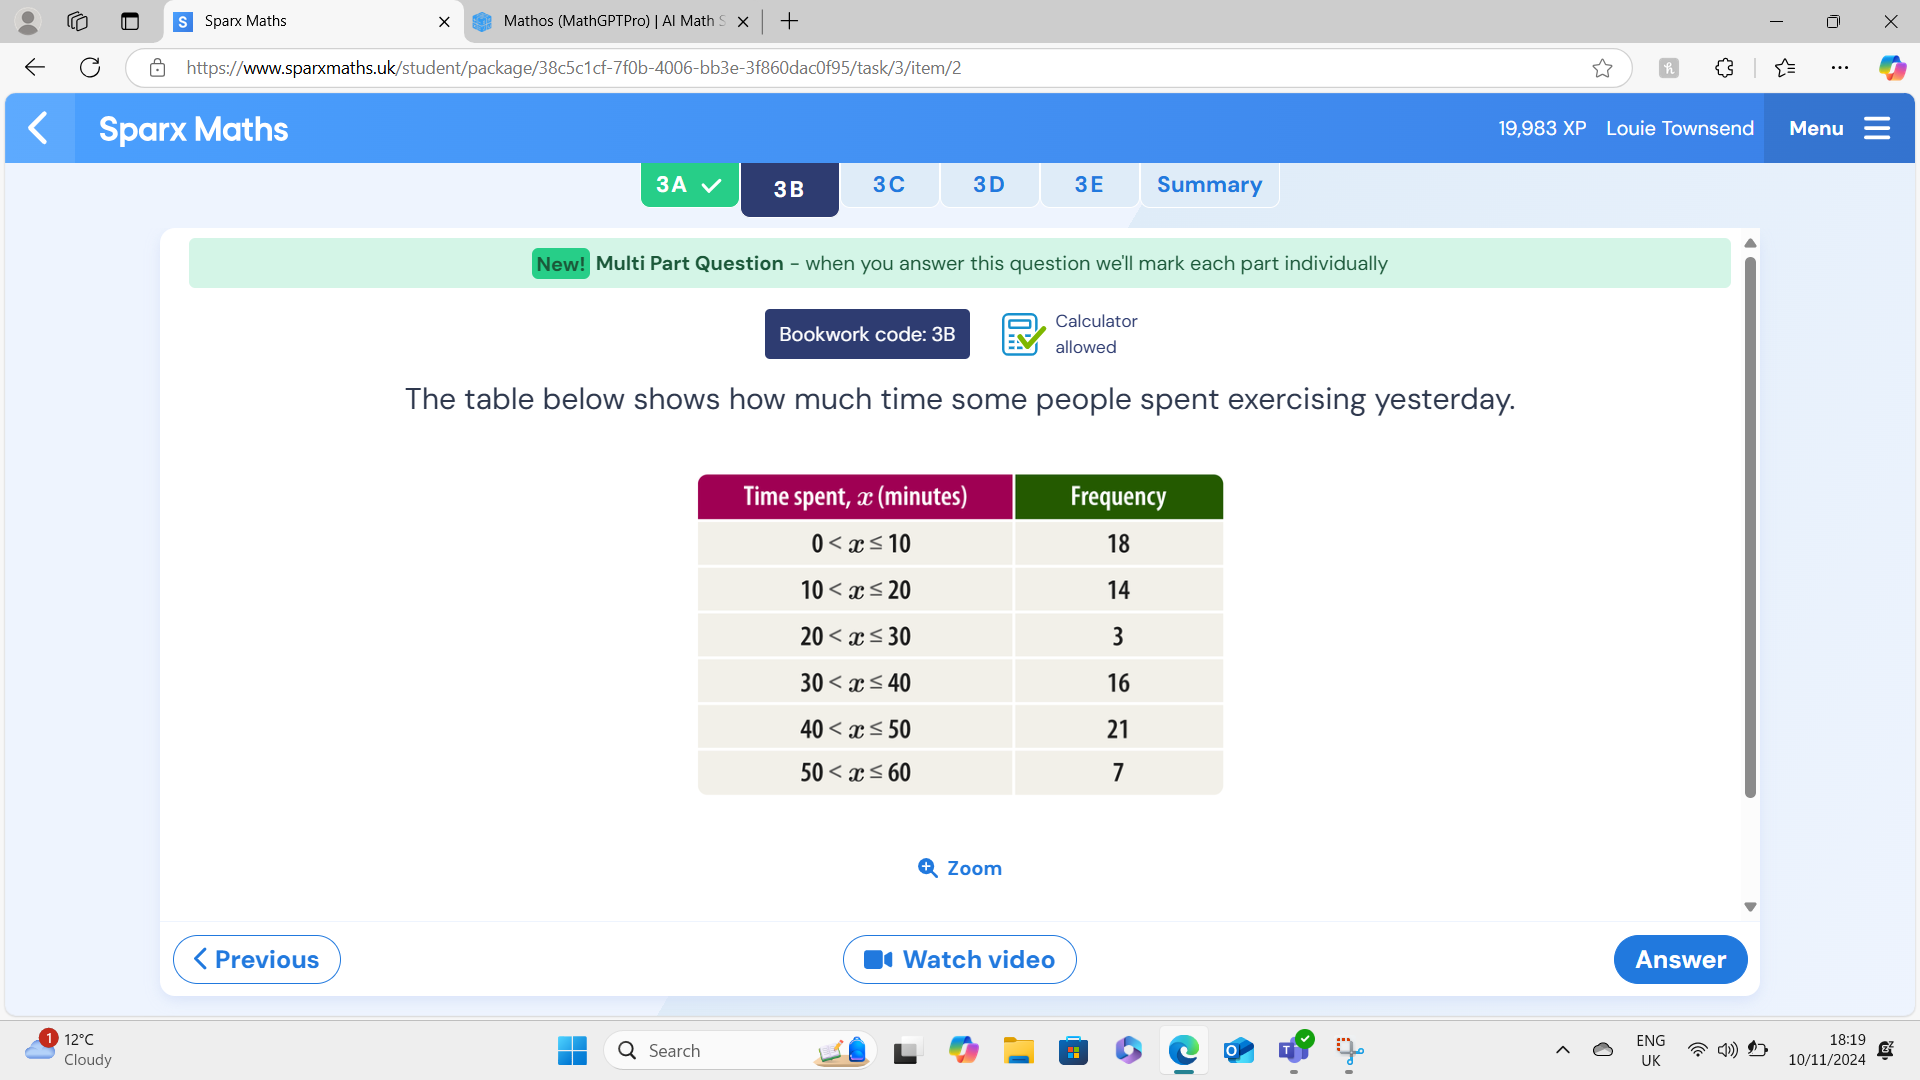Open the Summary tab
This screenshot has height=1080, width=1920.
click(1209, 185)
